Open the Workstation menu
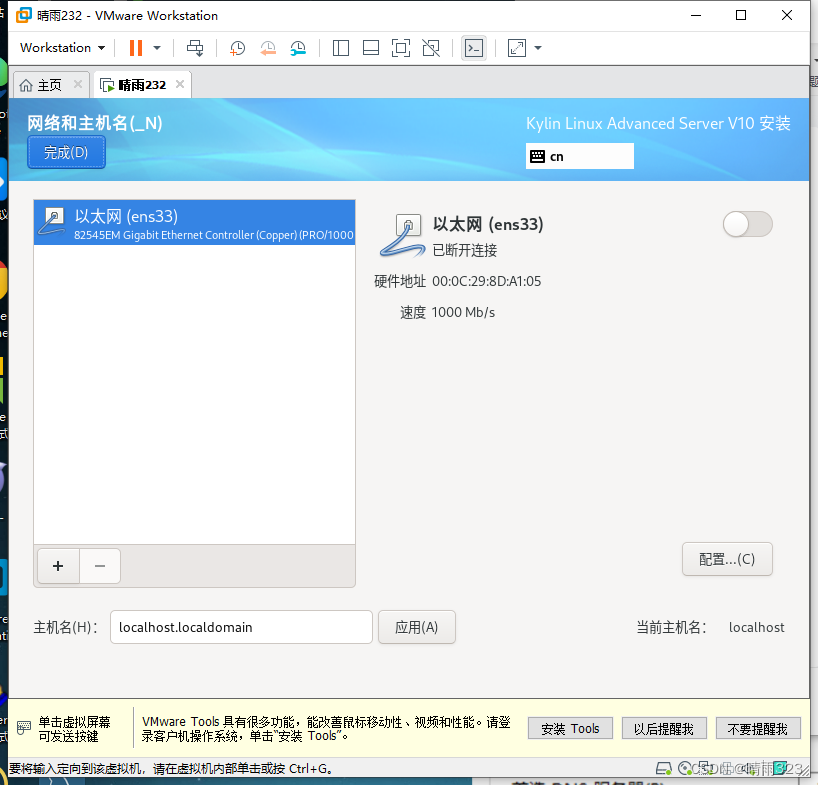818x785 pixels. click(x=62, y=48)
